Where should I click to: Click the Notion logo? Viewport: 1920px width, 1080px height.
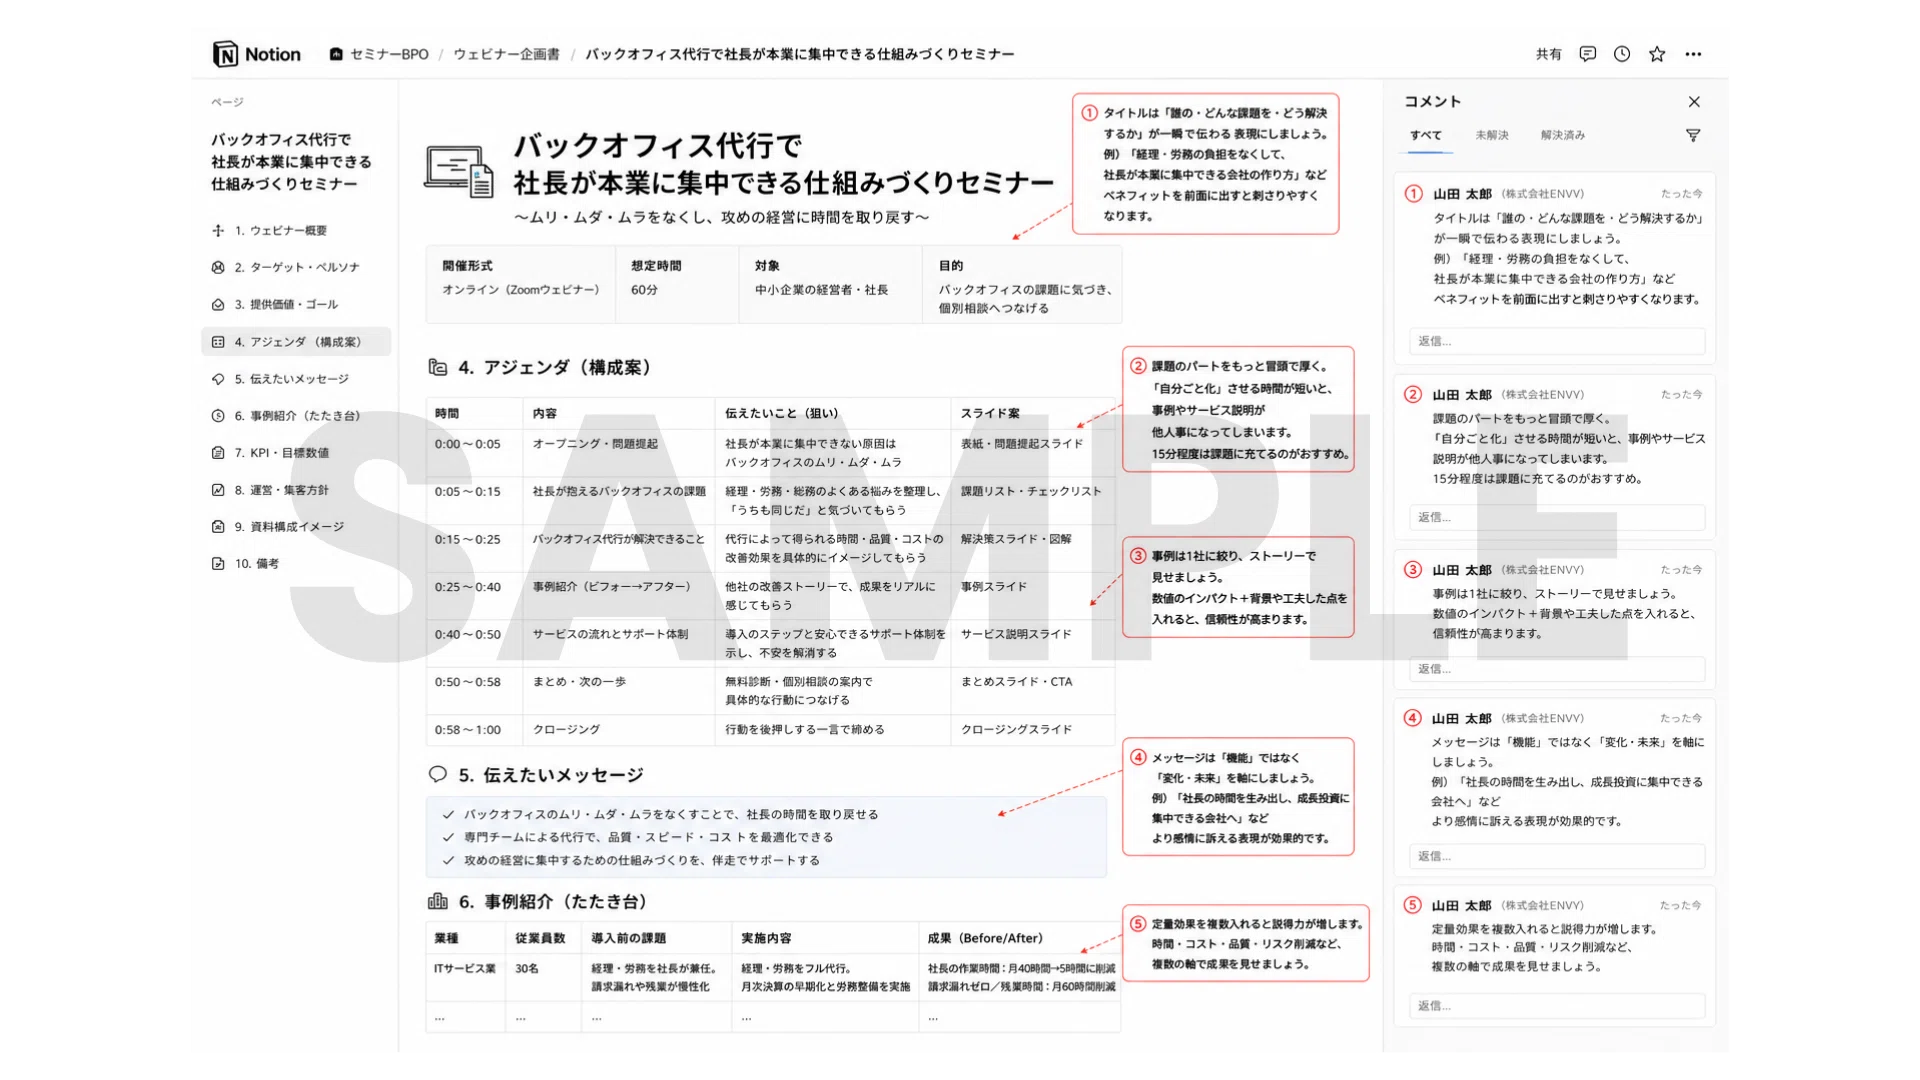(257, 54)
